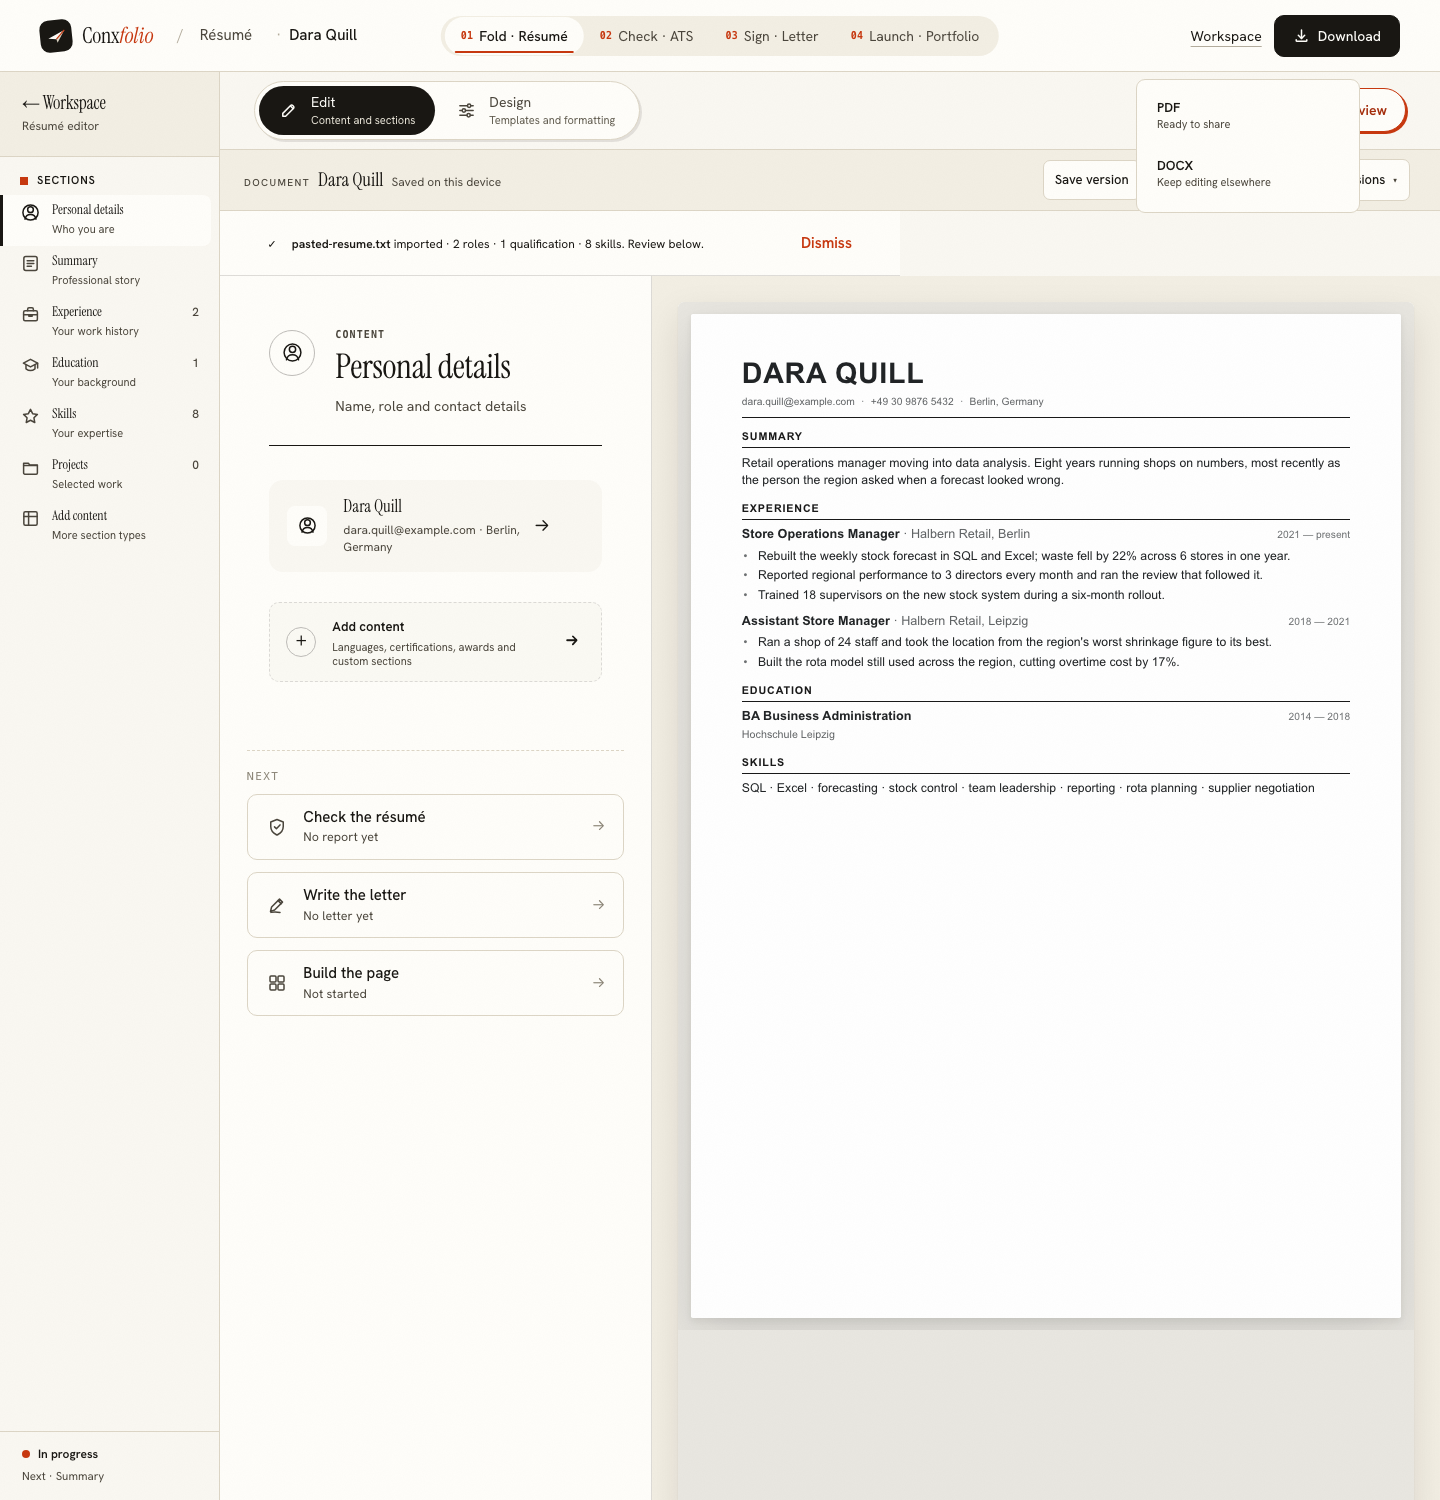Viewport: 1440px width, 1500px height.
Task: Click the arrow on Dara Quill card
Action: (x=542, y=525)
